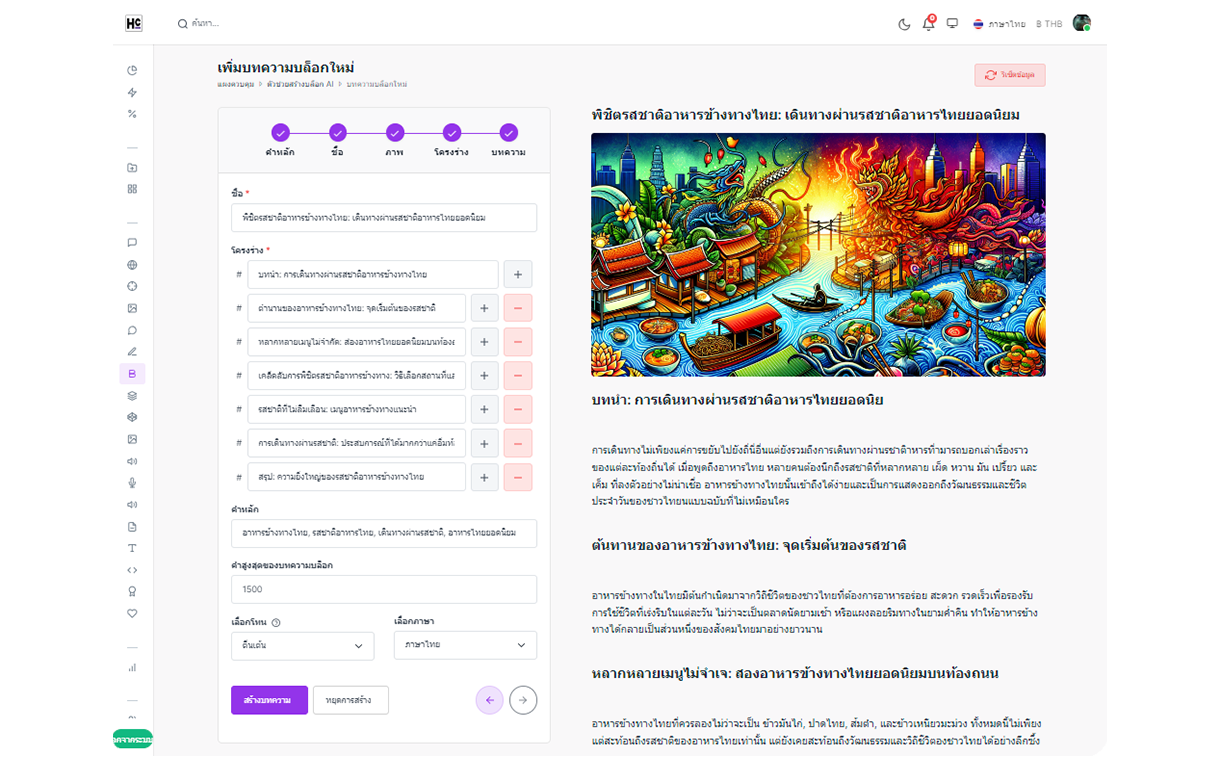Open the THB currency selector

[x=1049, y=24]
